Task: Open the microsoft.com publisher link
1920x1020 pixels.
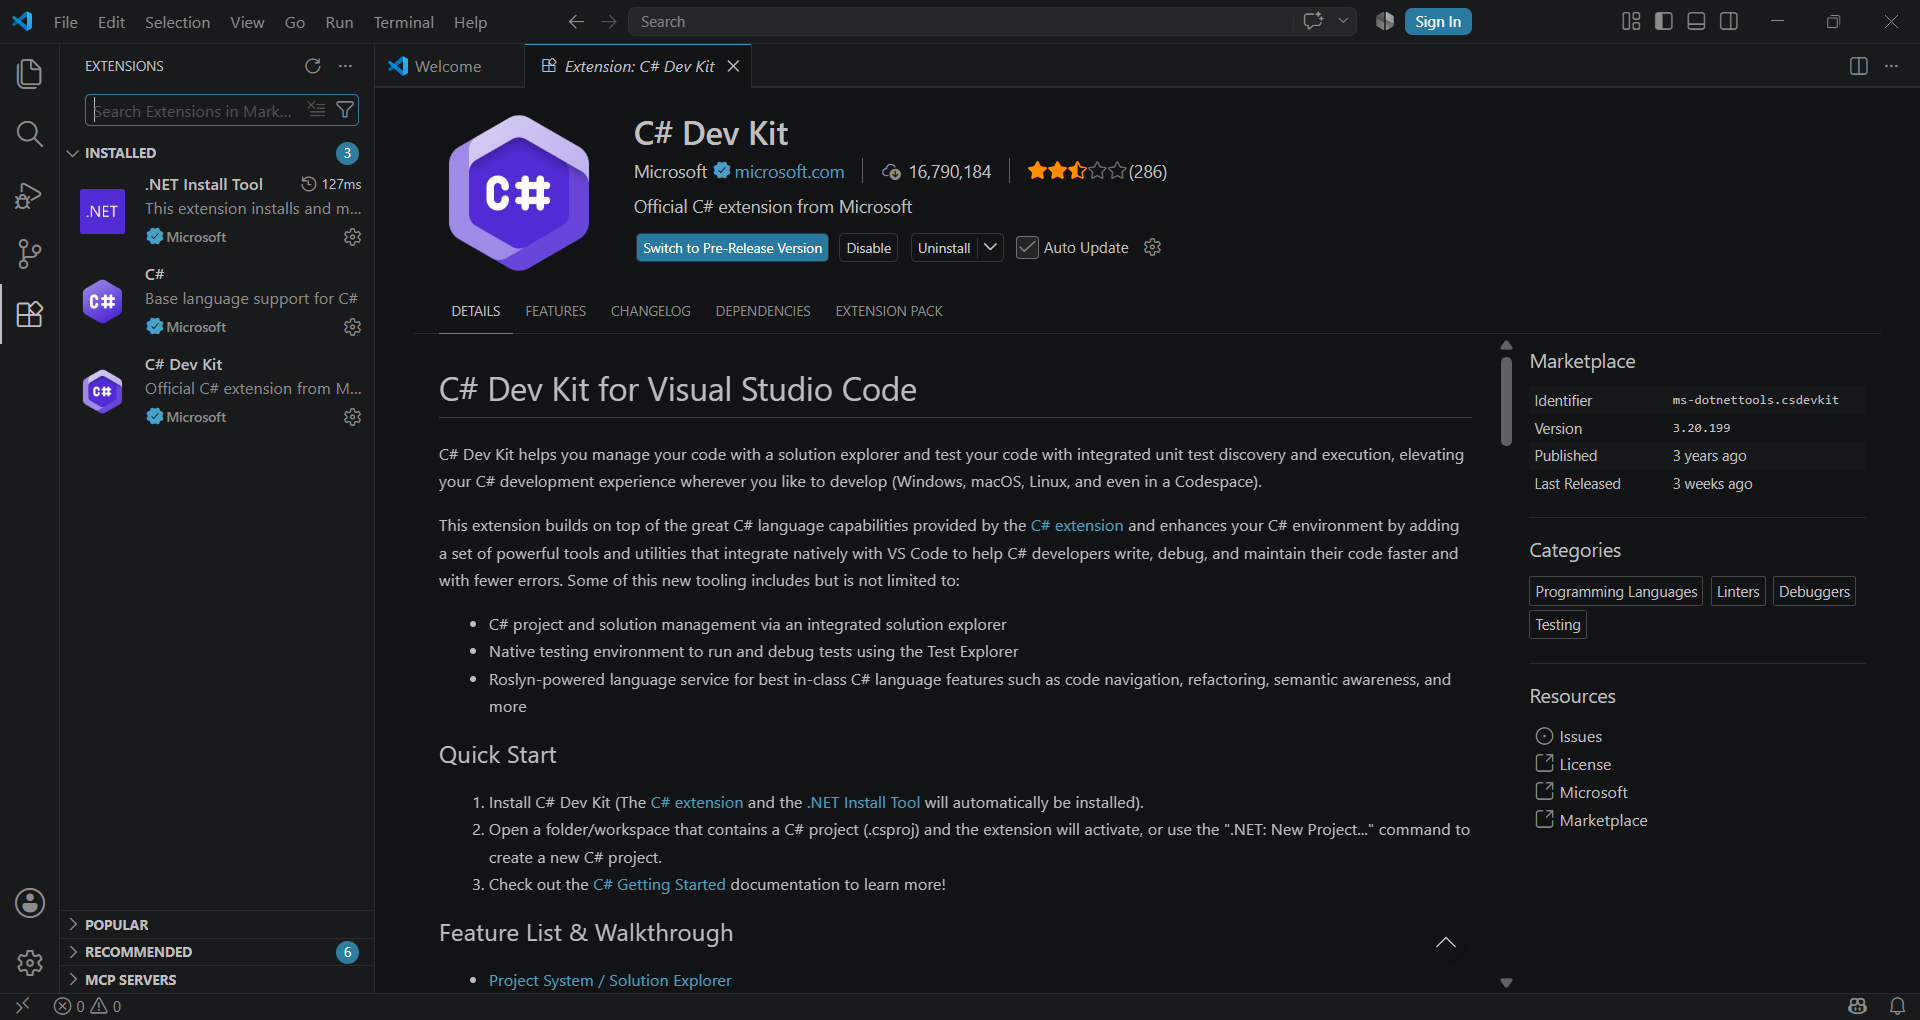Action: coord(789,171)
